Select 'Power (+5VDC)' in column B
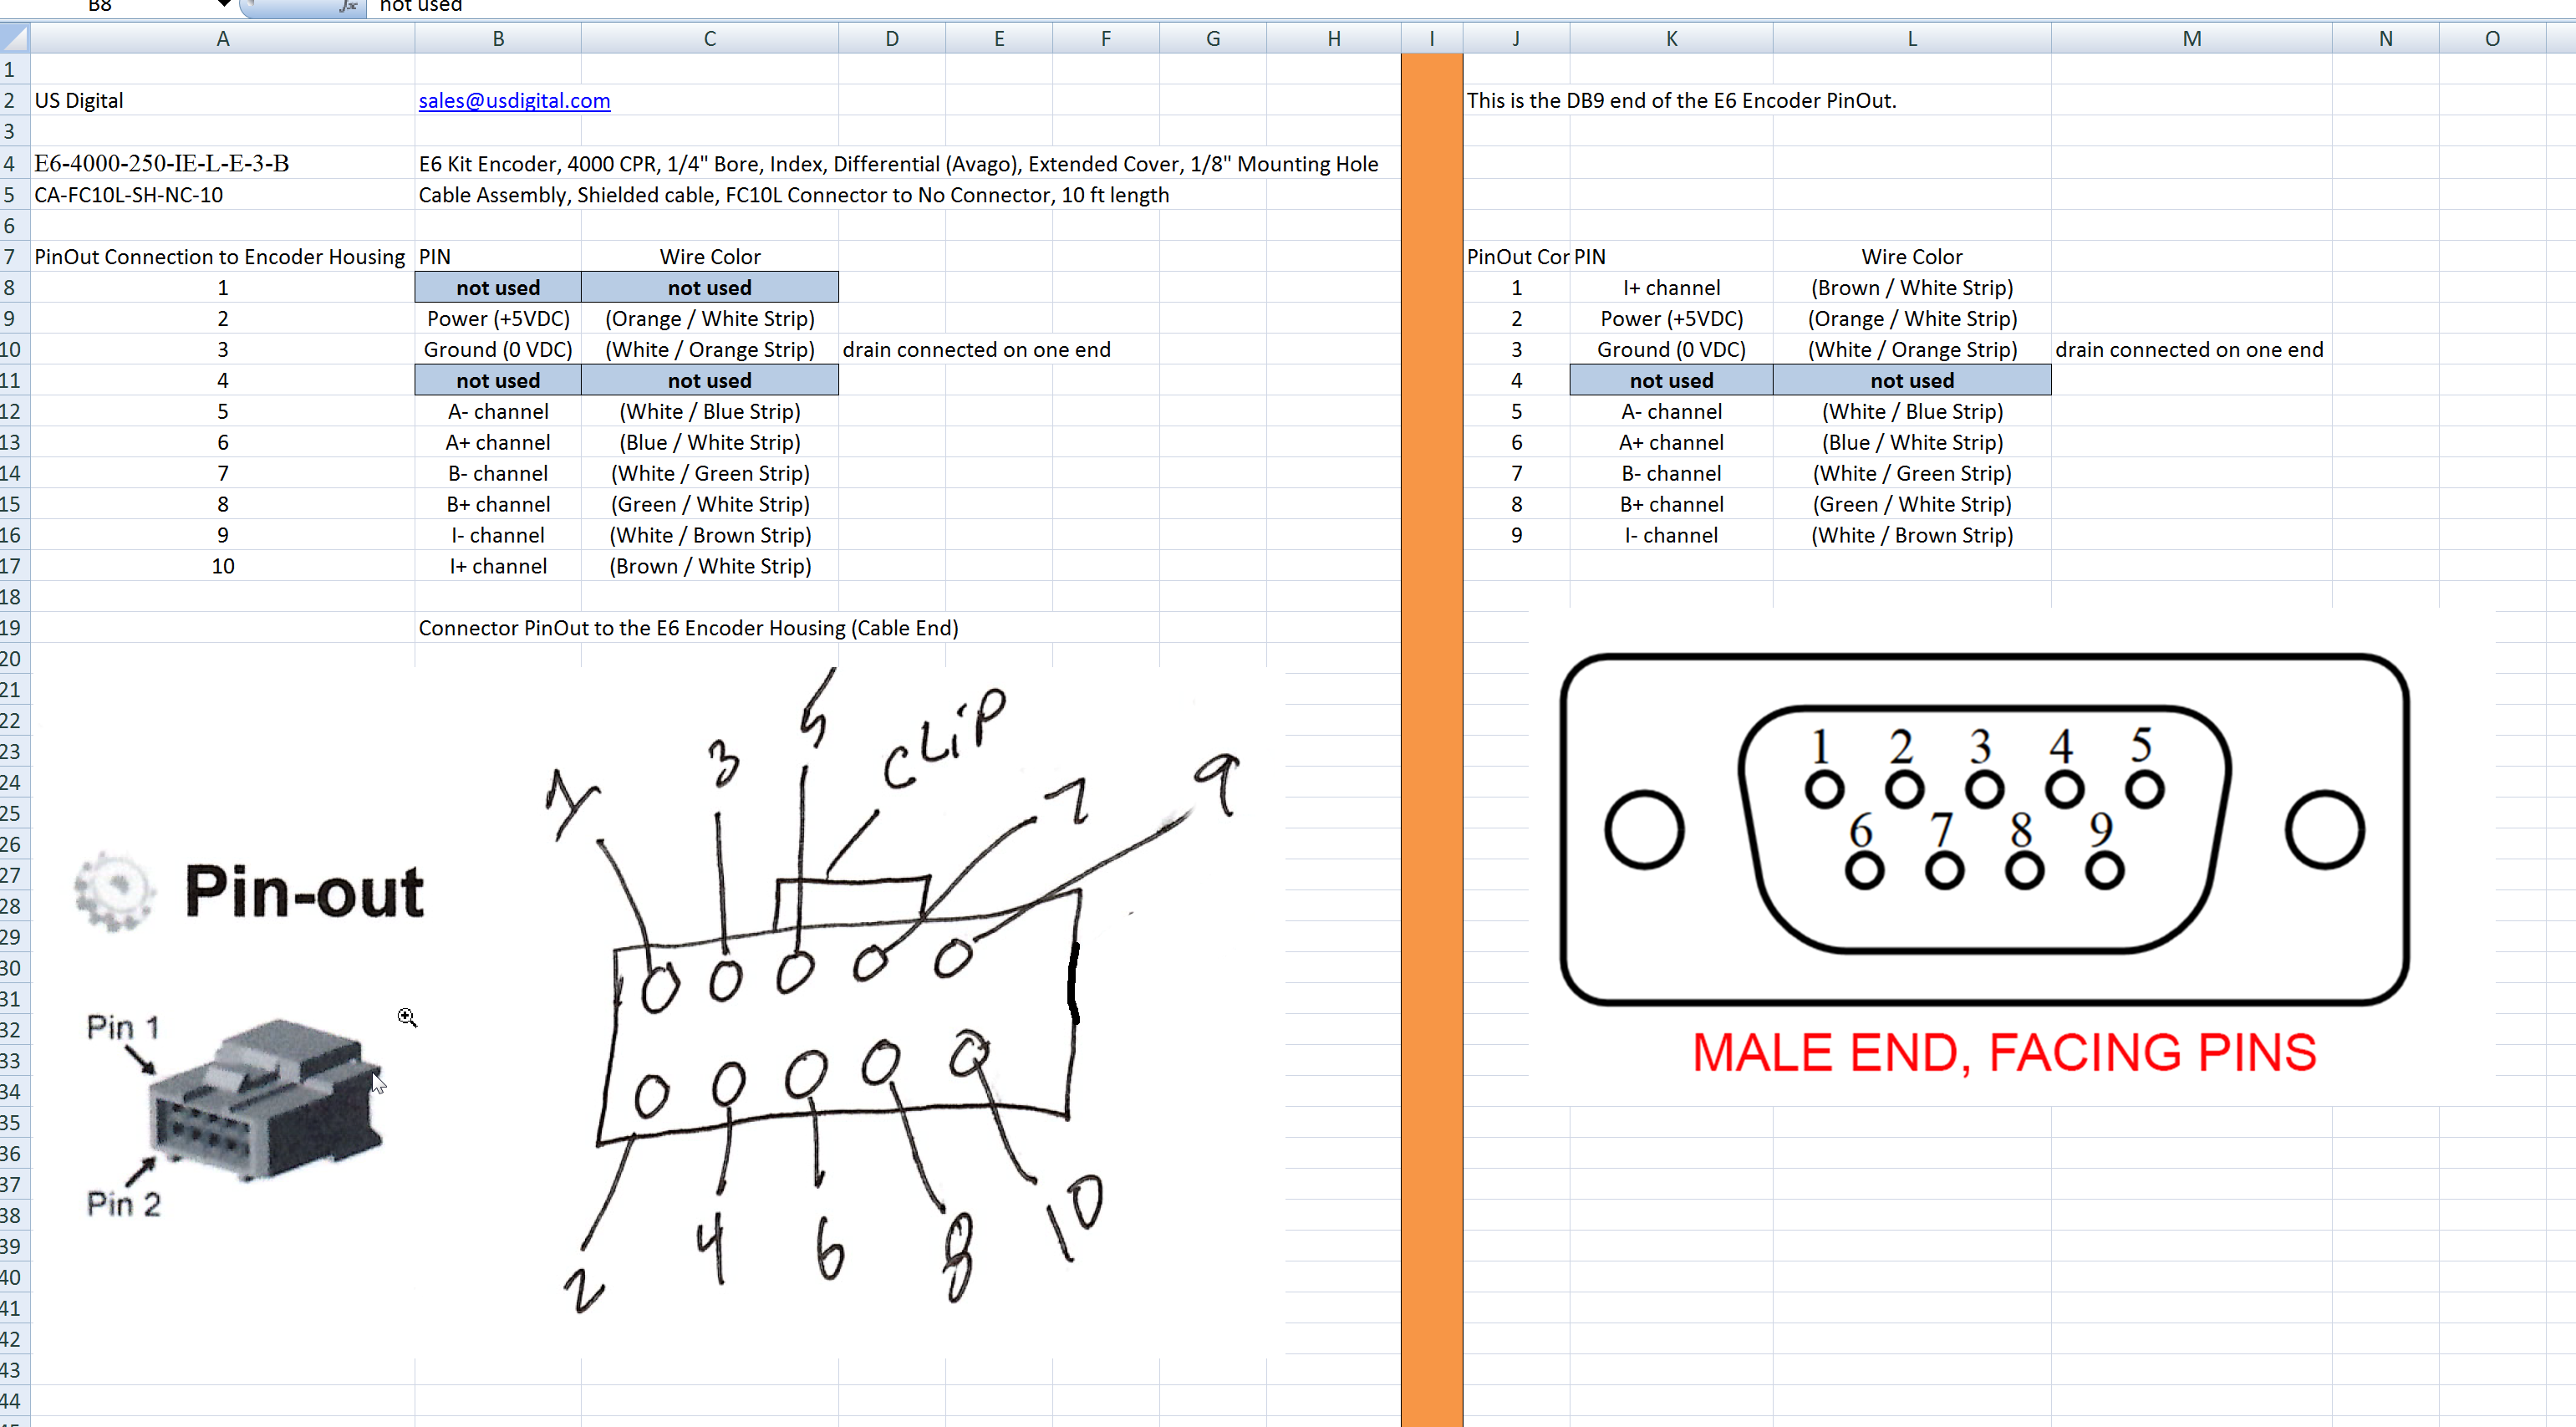 coord(497,319)
